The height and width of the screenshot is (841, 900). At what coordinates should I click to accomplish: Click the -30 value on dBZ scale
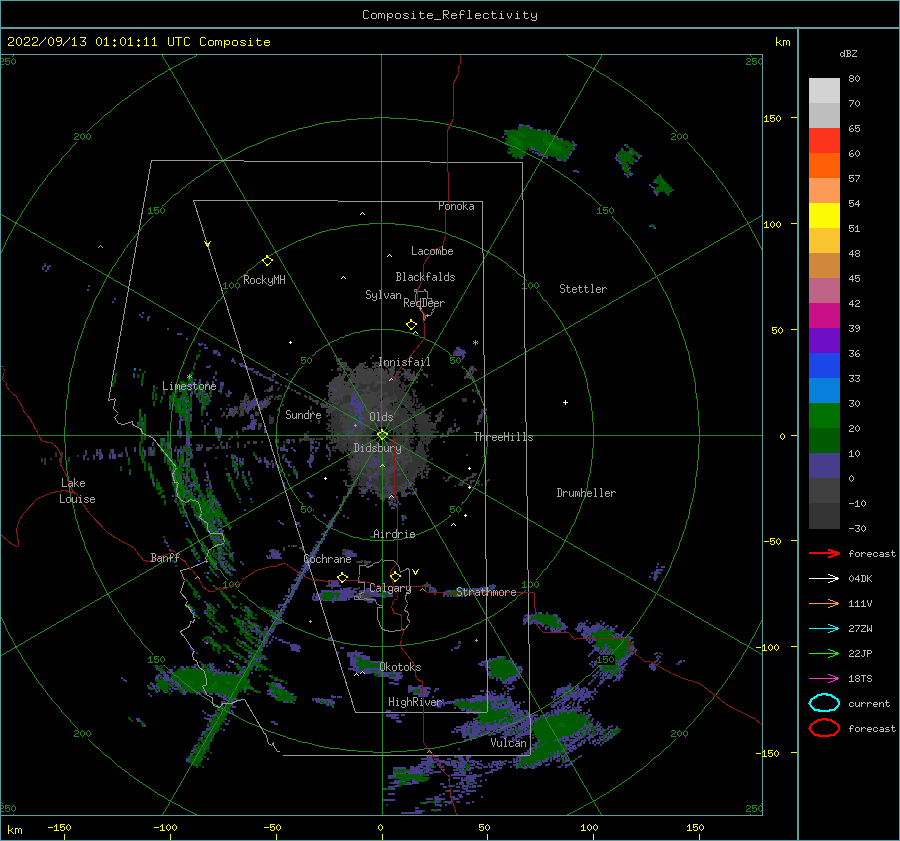(857, 528)
